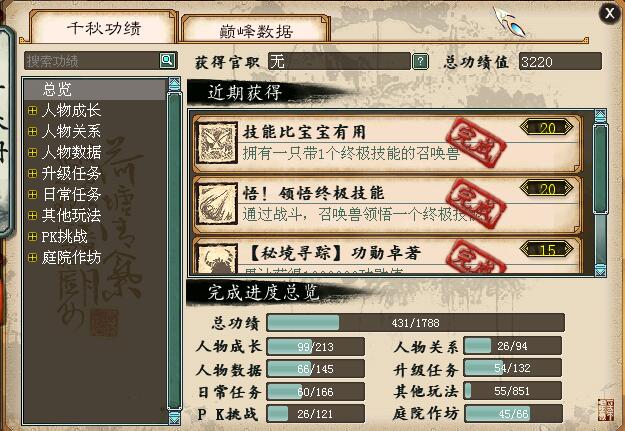This screenshot has width=625, height=431.
Task: Open the question mark help icon
Action: click(420, 61)
